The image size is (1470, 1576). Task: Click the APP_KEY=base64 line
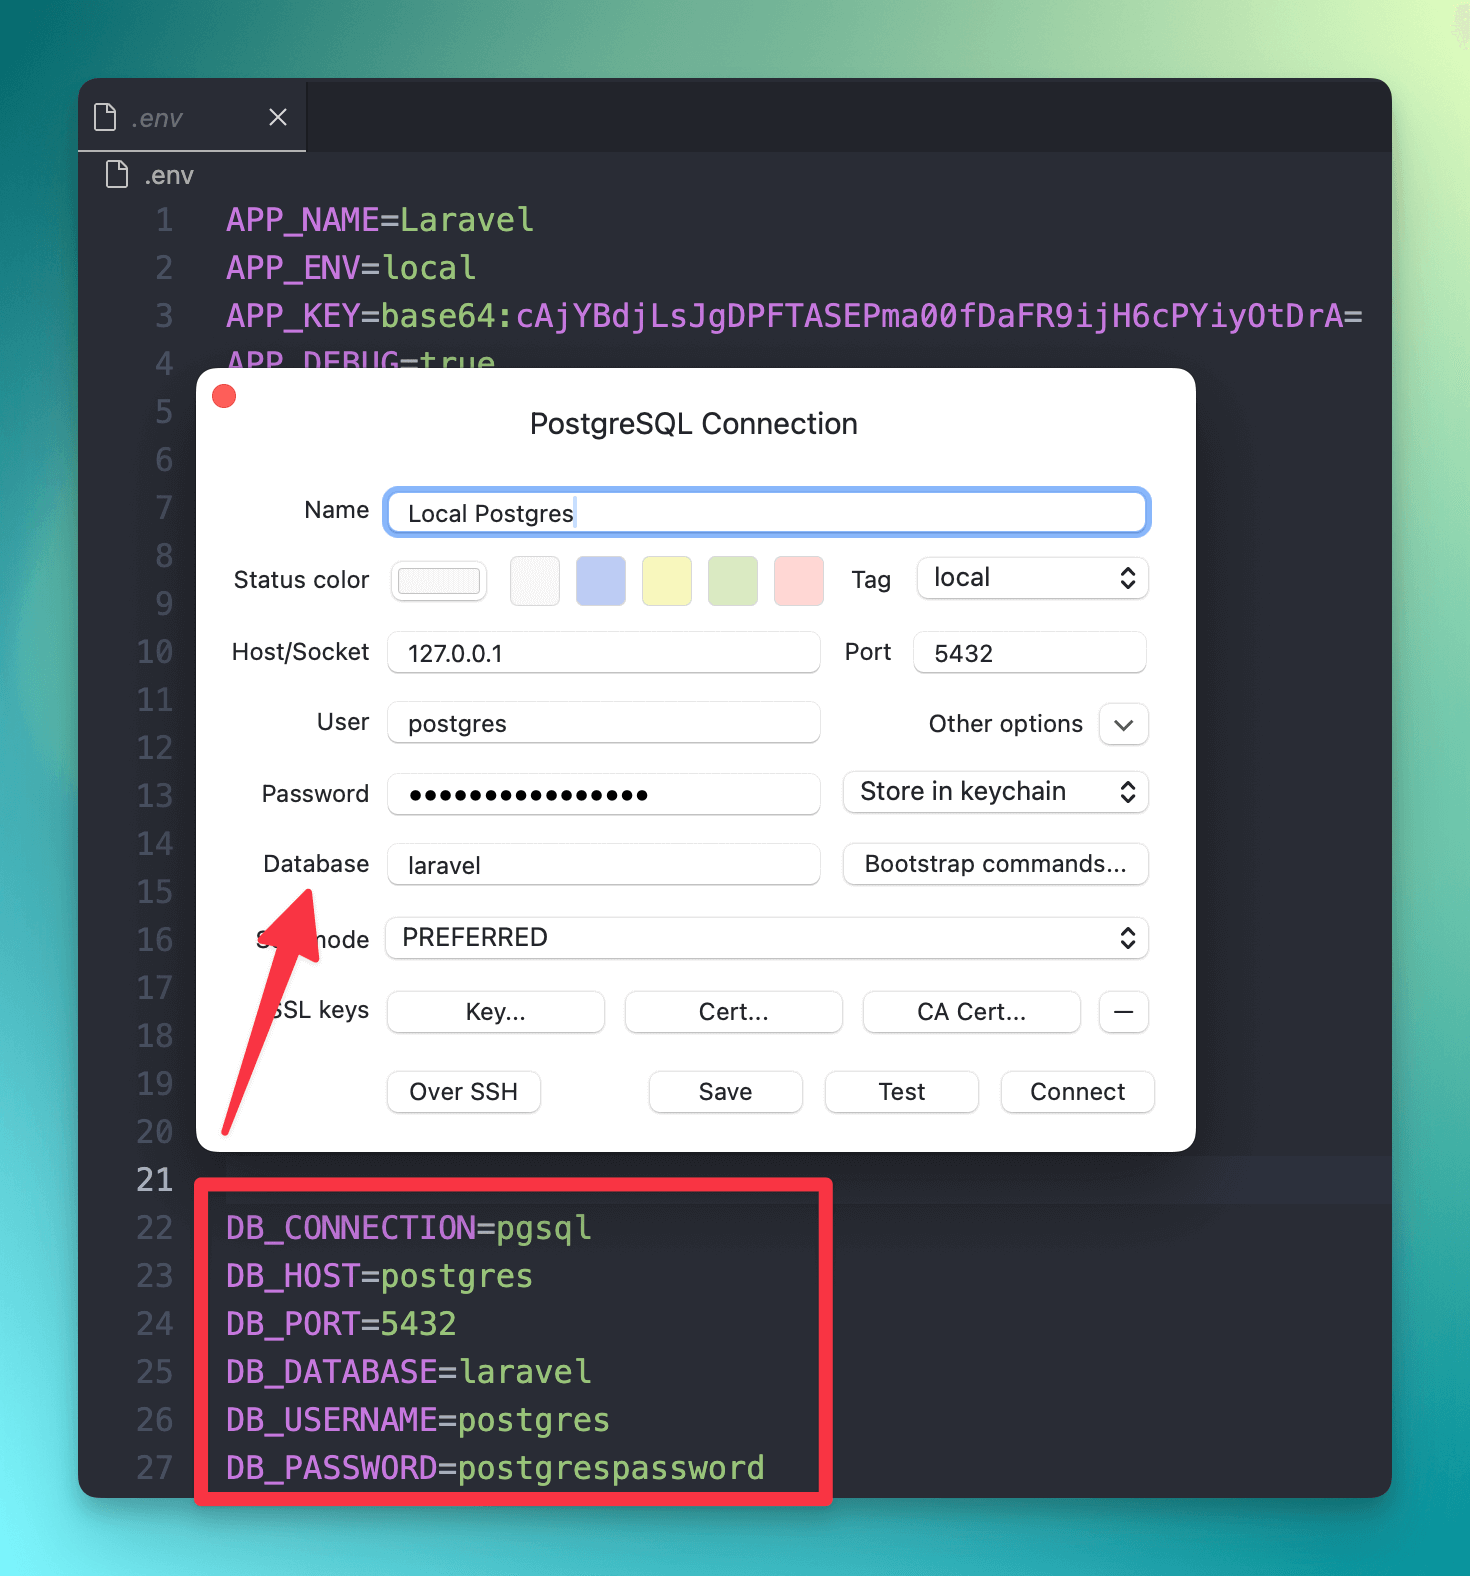click(x=794, y=316)
